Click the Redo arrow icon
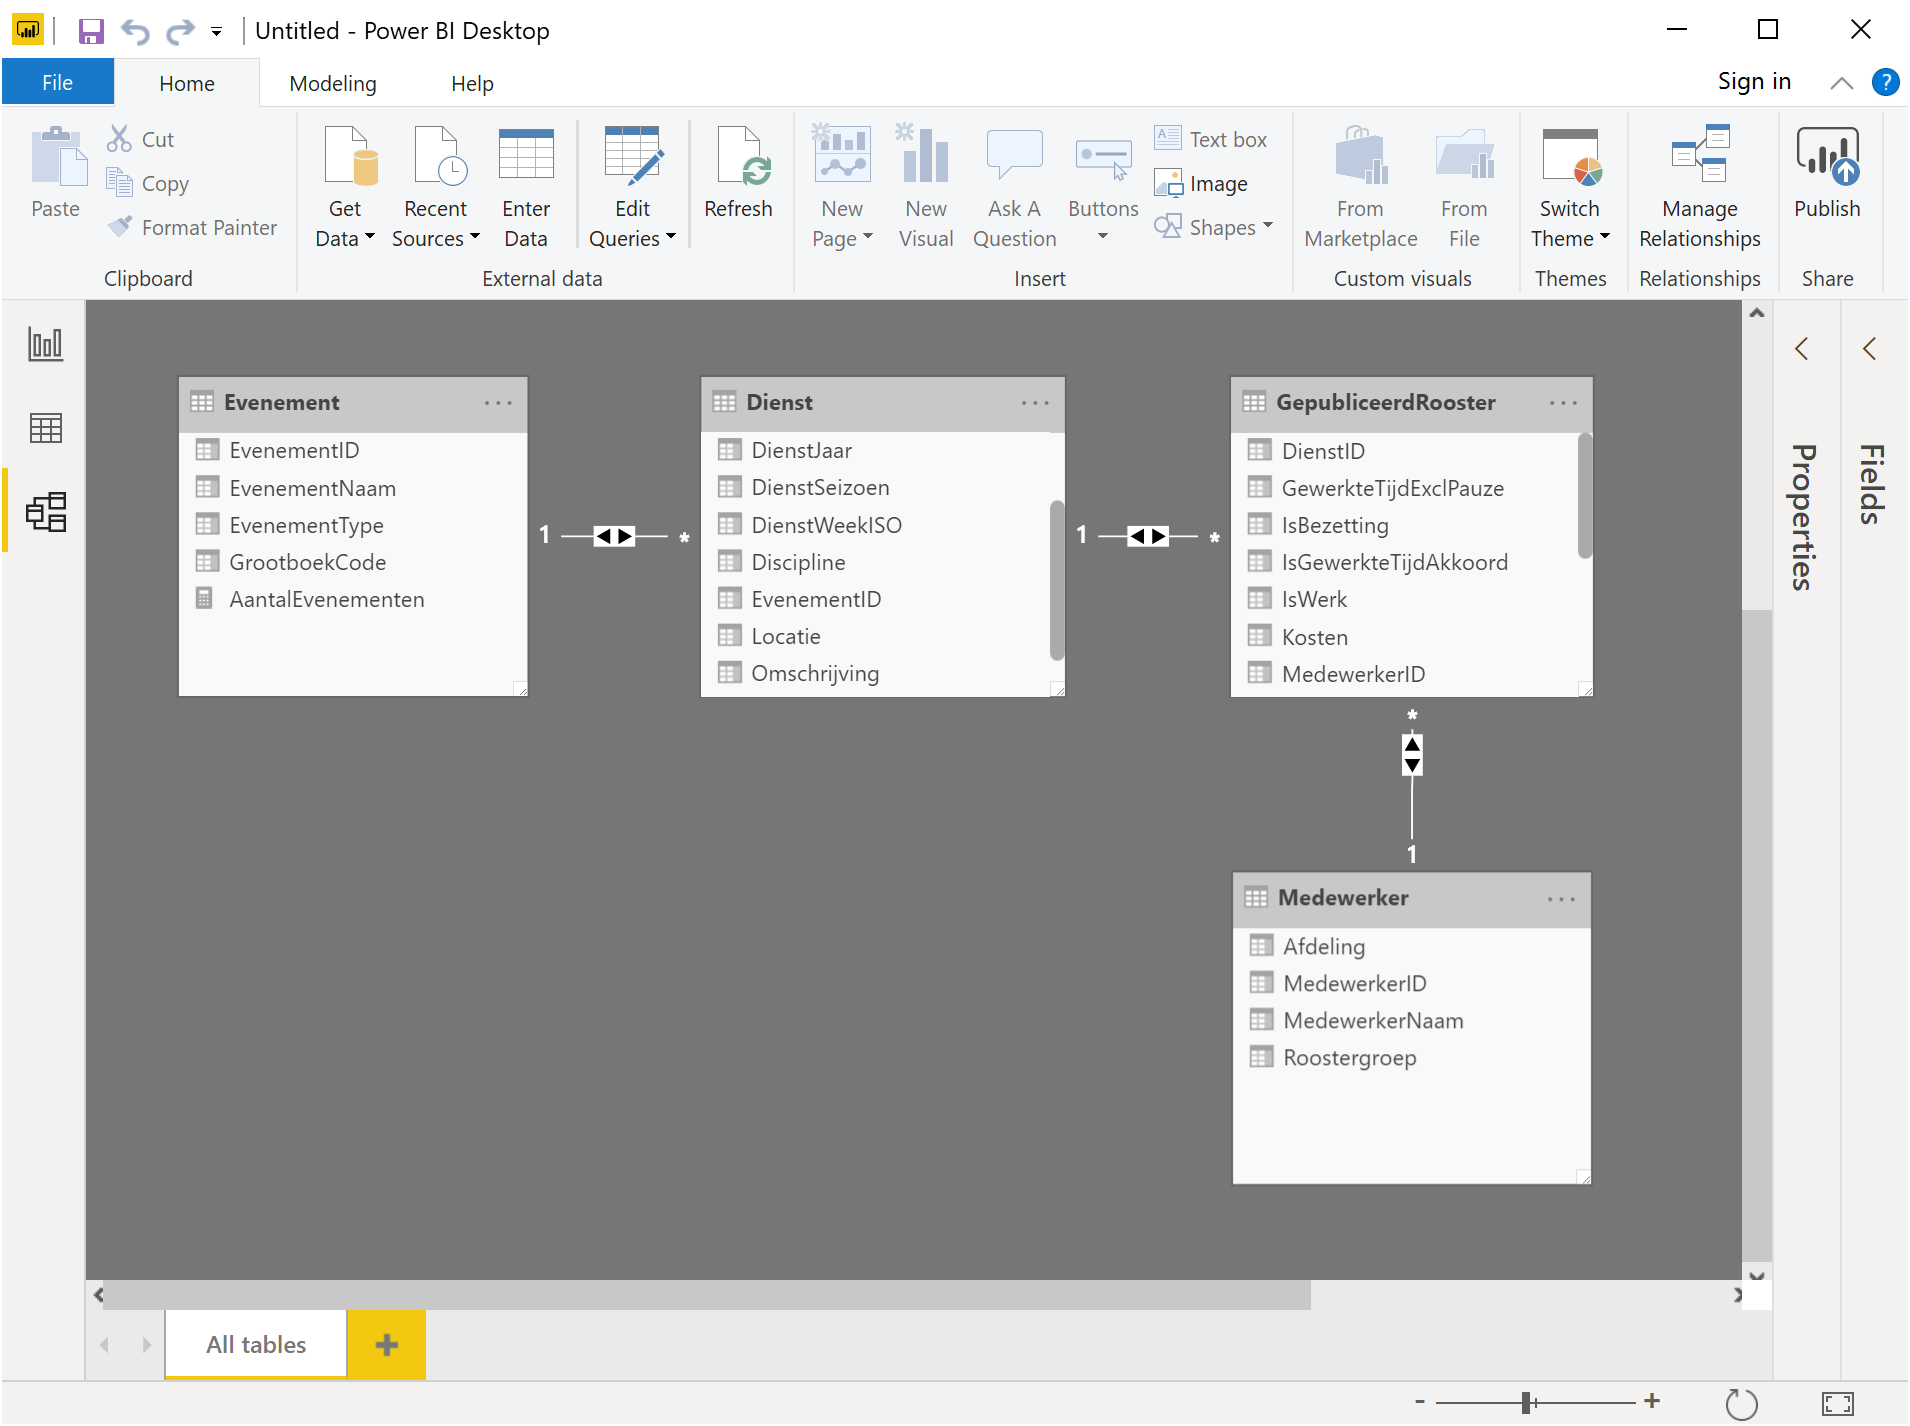This screenshot has width=1910, height=1426. (x=180, y=31)
